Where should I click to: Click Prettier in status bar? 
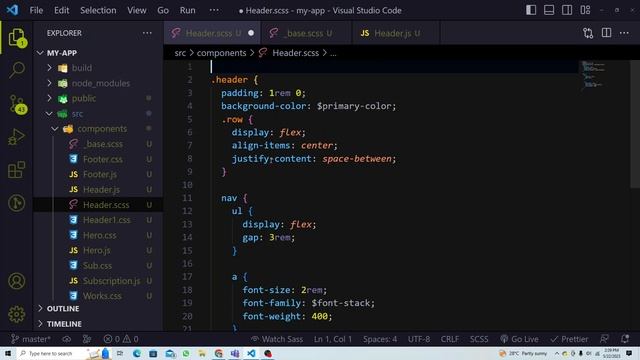click(569, 339)
